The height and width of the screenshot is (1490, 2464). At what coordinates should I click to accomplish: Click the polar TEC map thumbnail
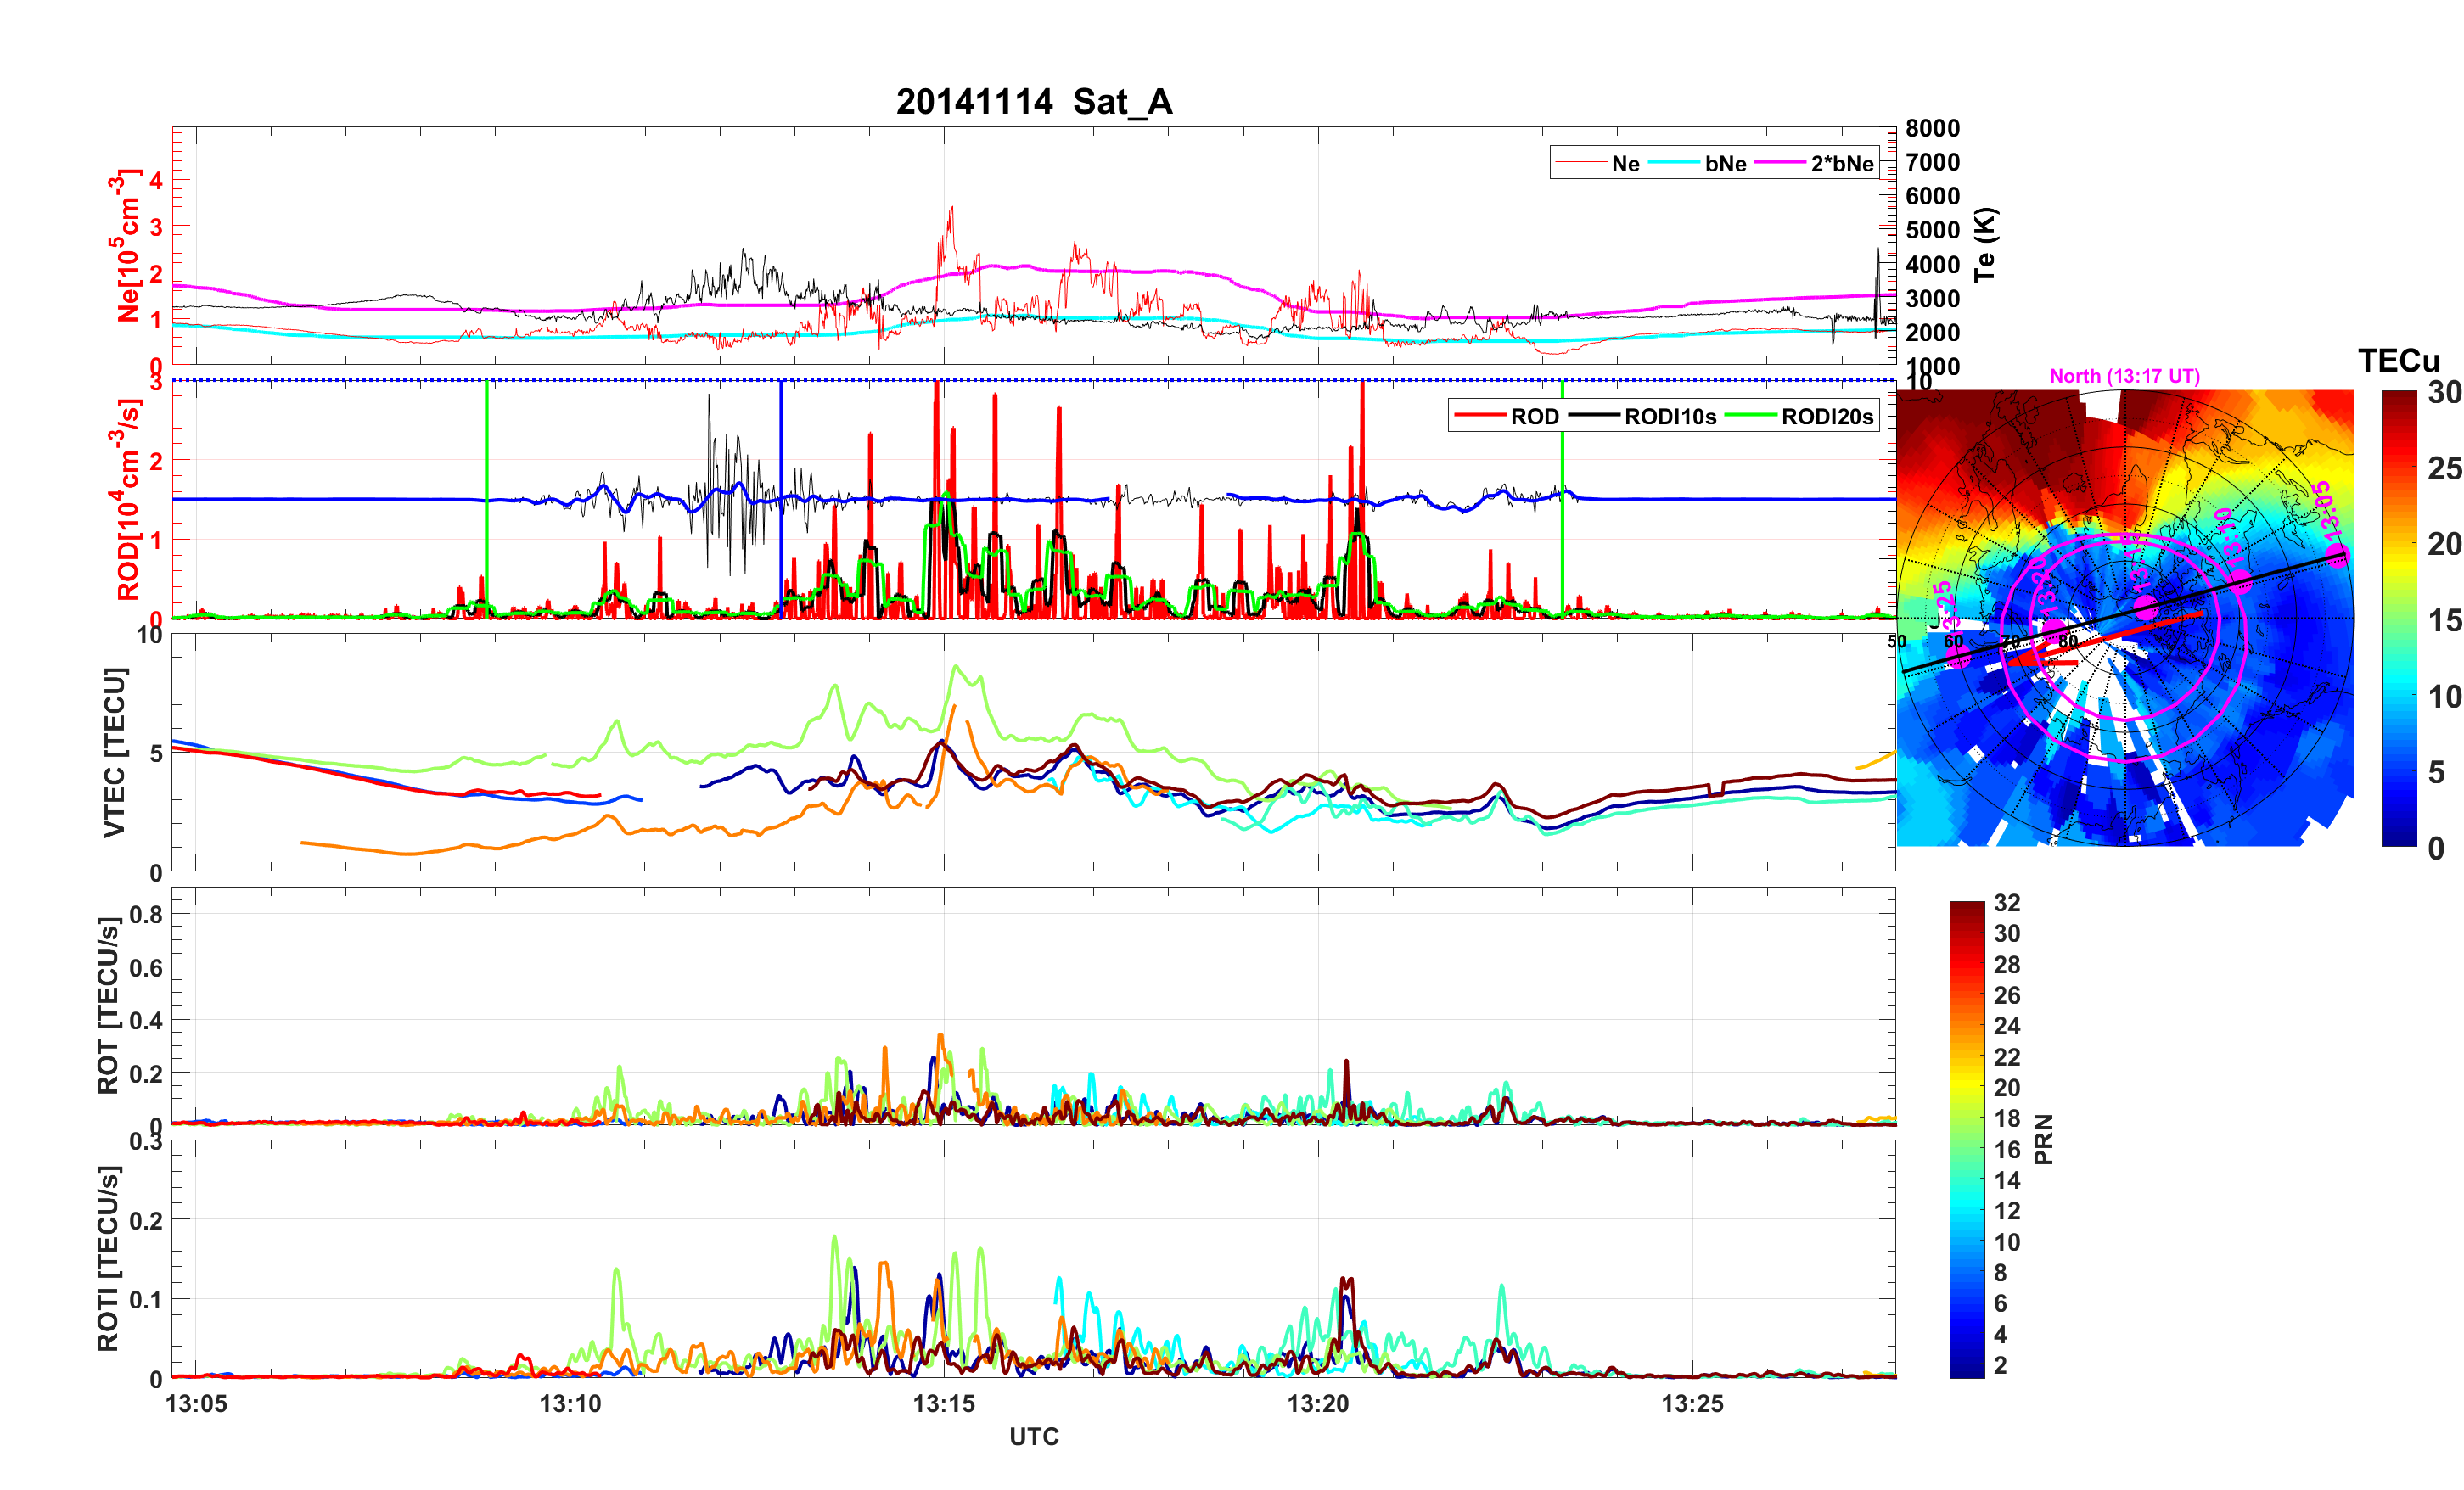[2124, 618]
